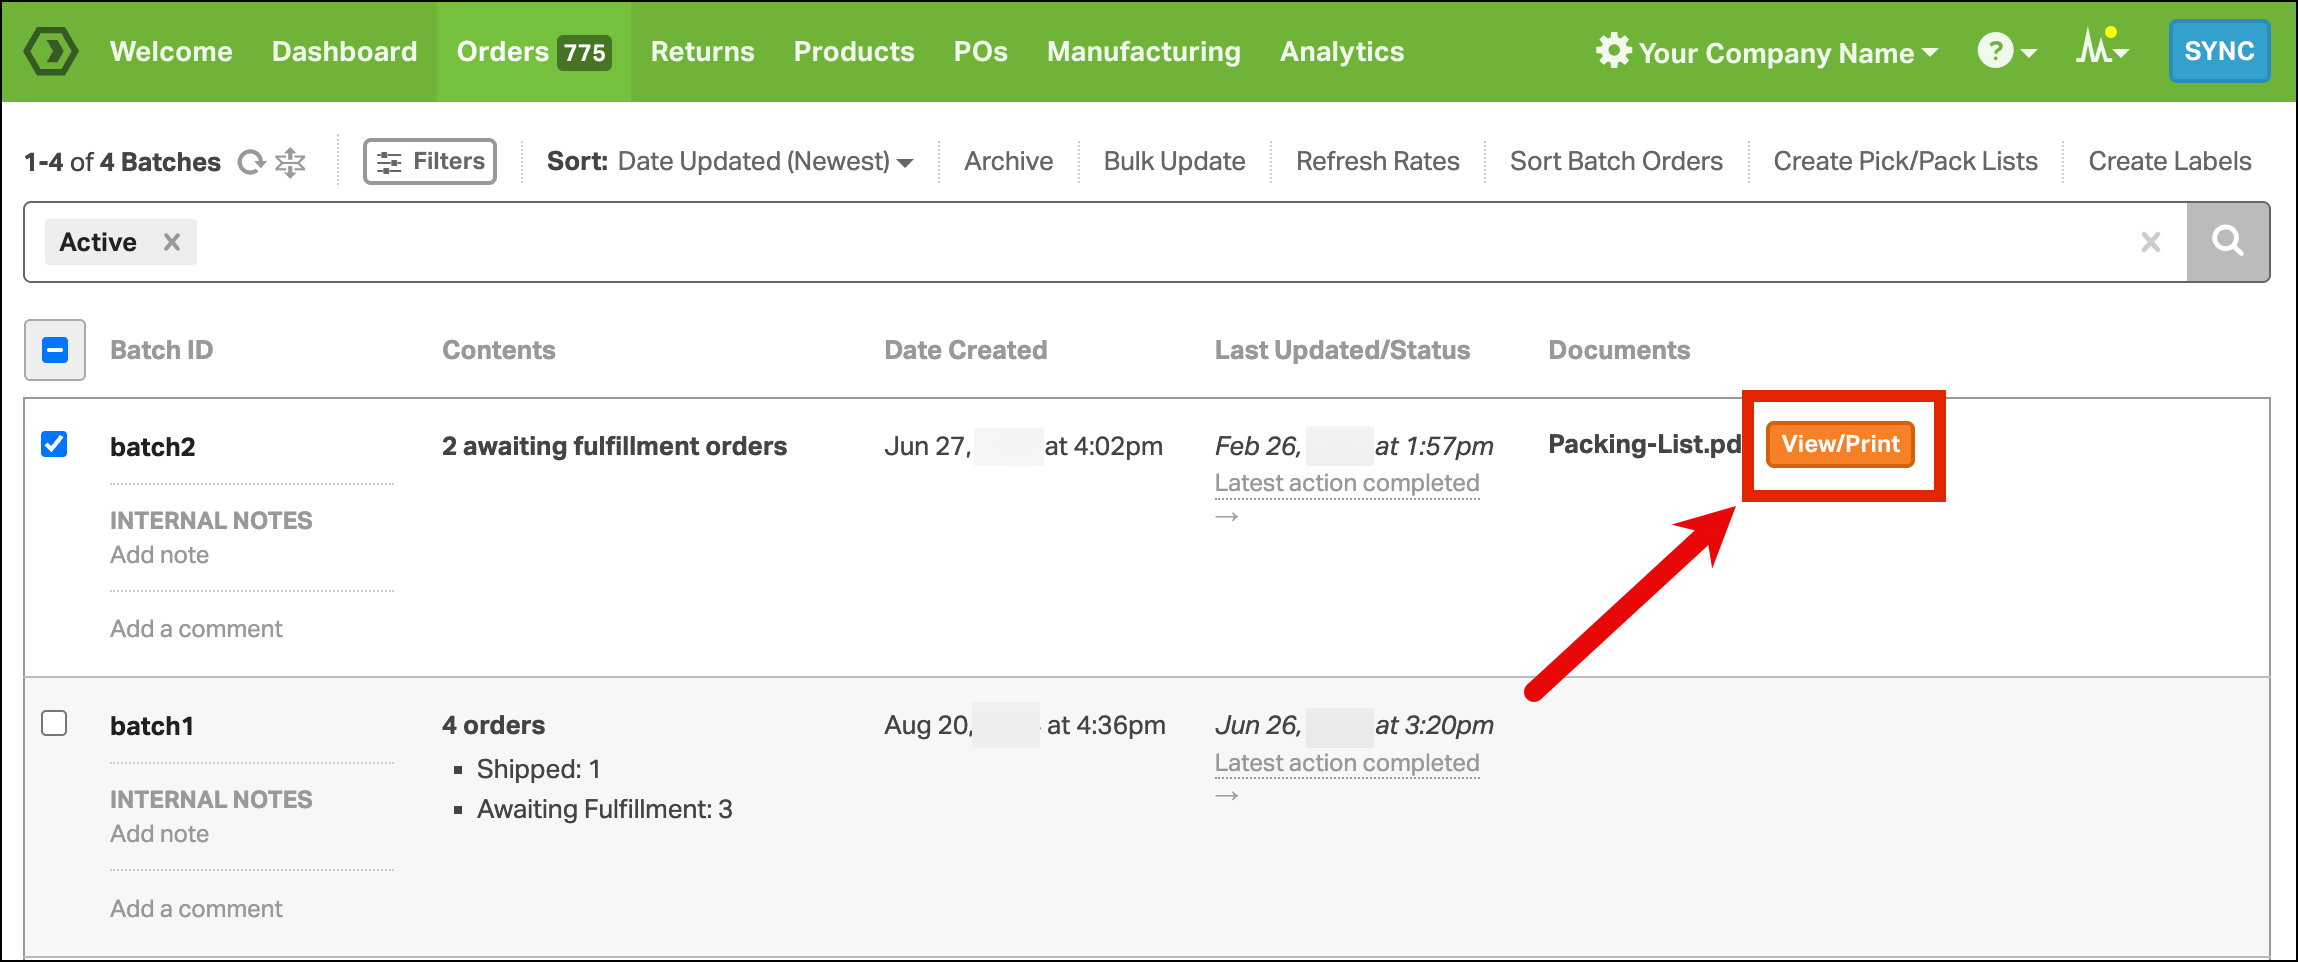Click the Ordoro hexagon logo
This screenshot has width=2298, height=962.
tap(51, 51)
